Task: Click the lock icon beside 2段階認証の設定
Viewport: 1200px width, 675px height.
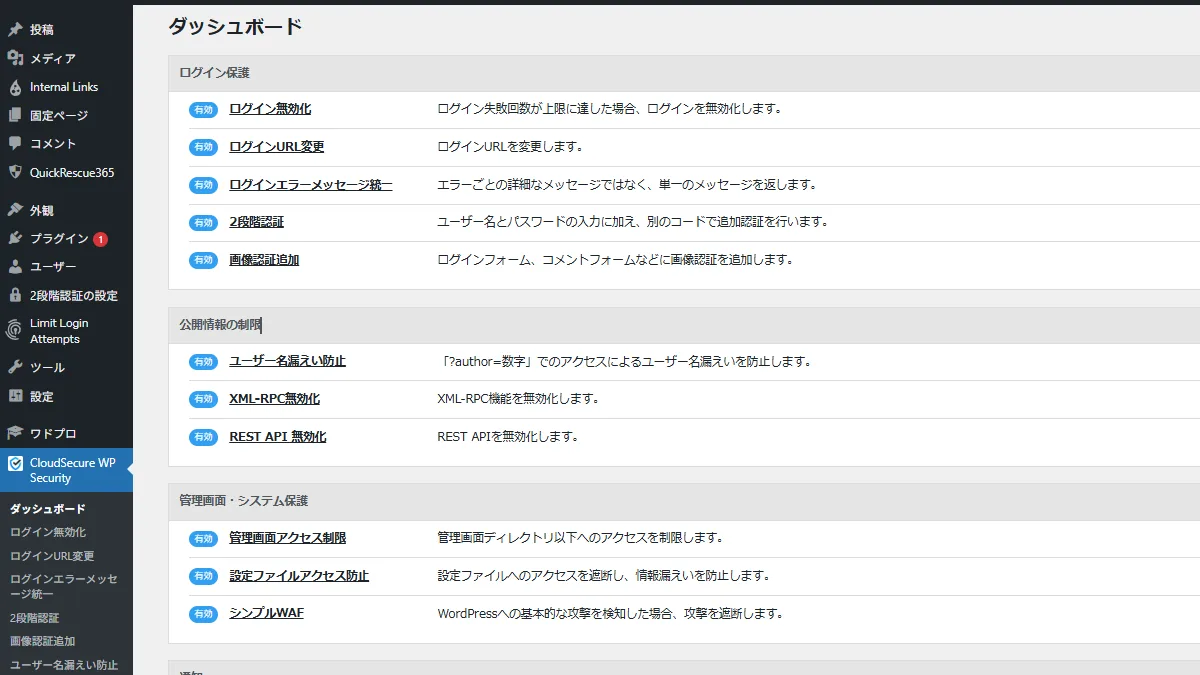Action: pyautogui.click(x=15, y=295)
